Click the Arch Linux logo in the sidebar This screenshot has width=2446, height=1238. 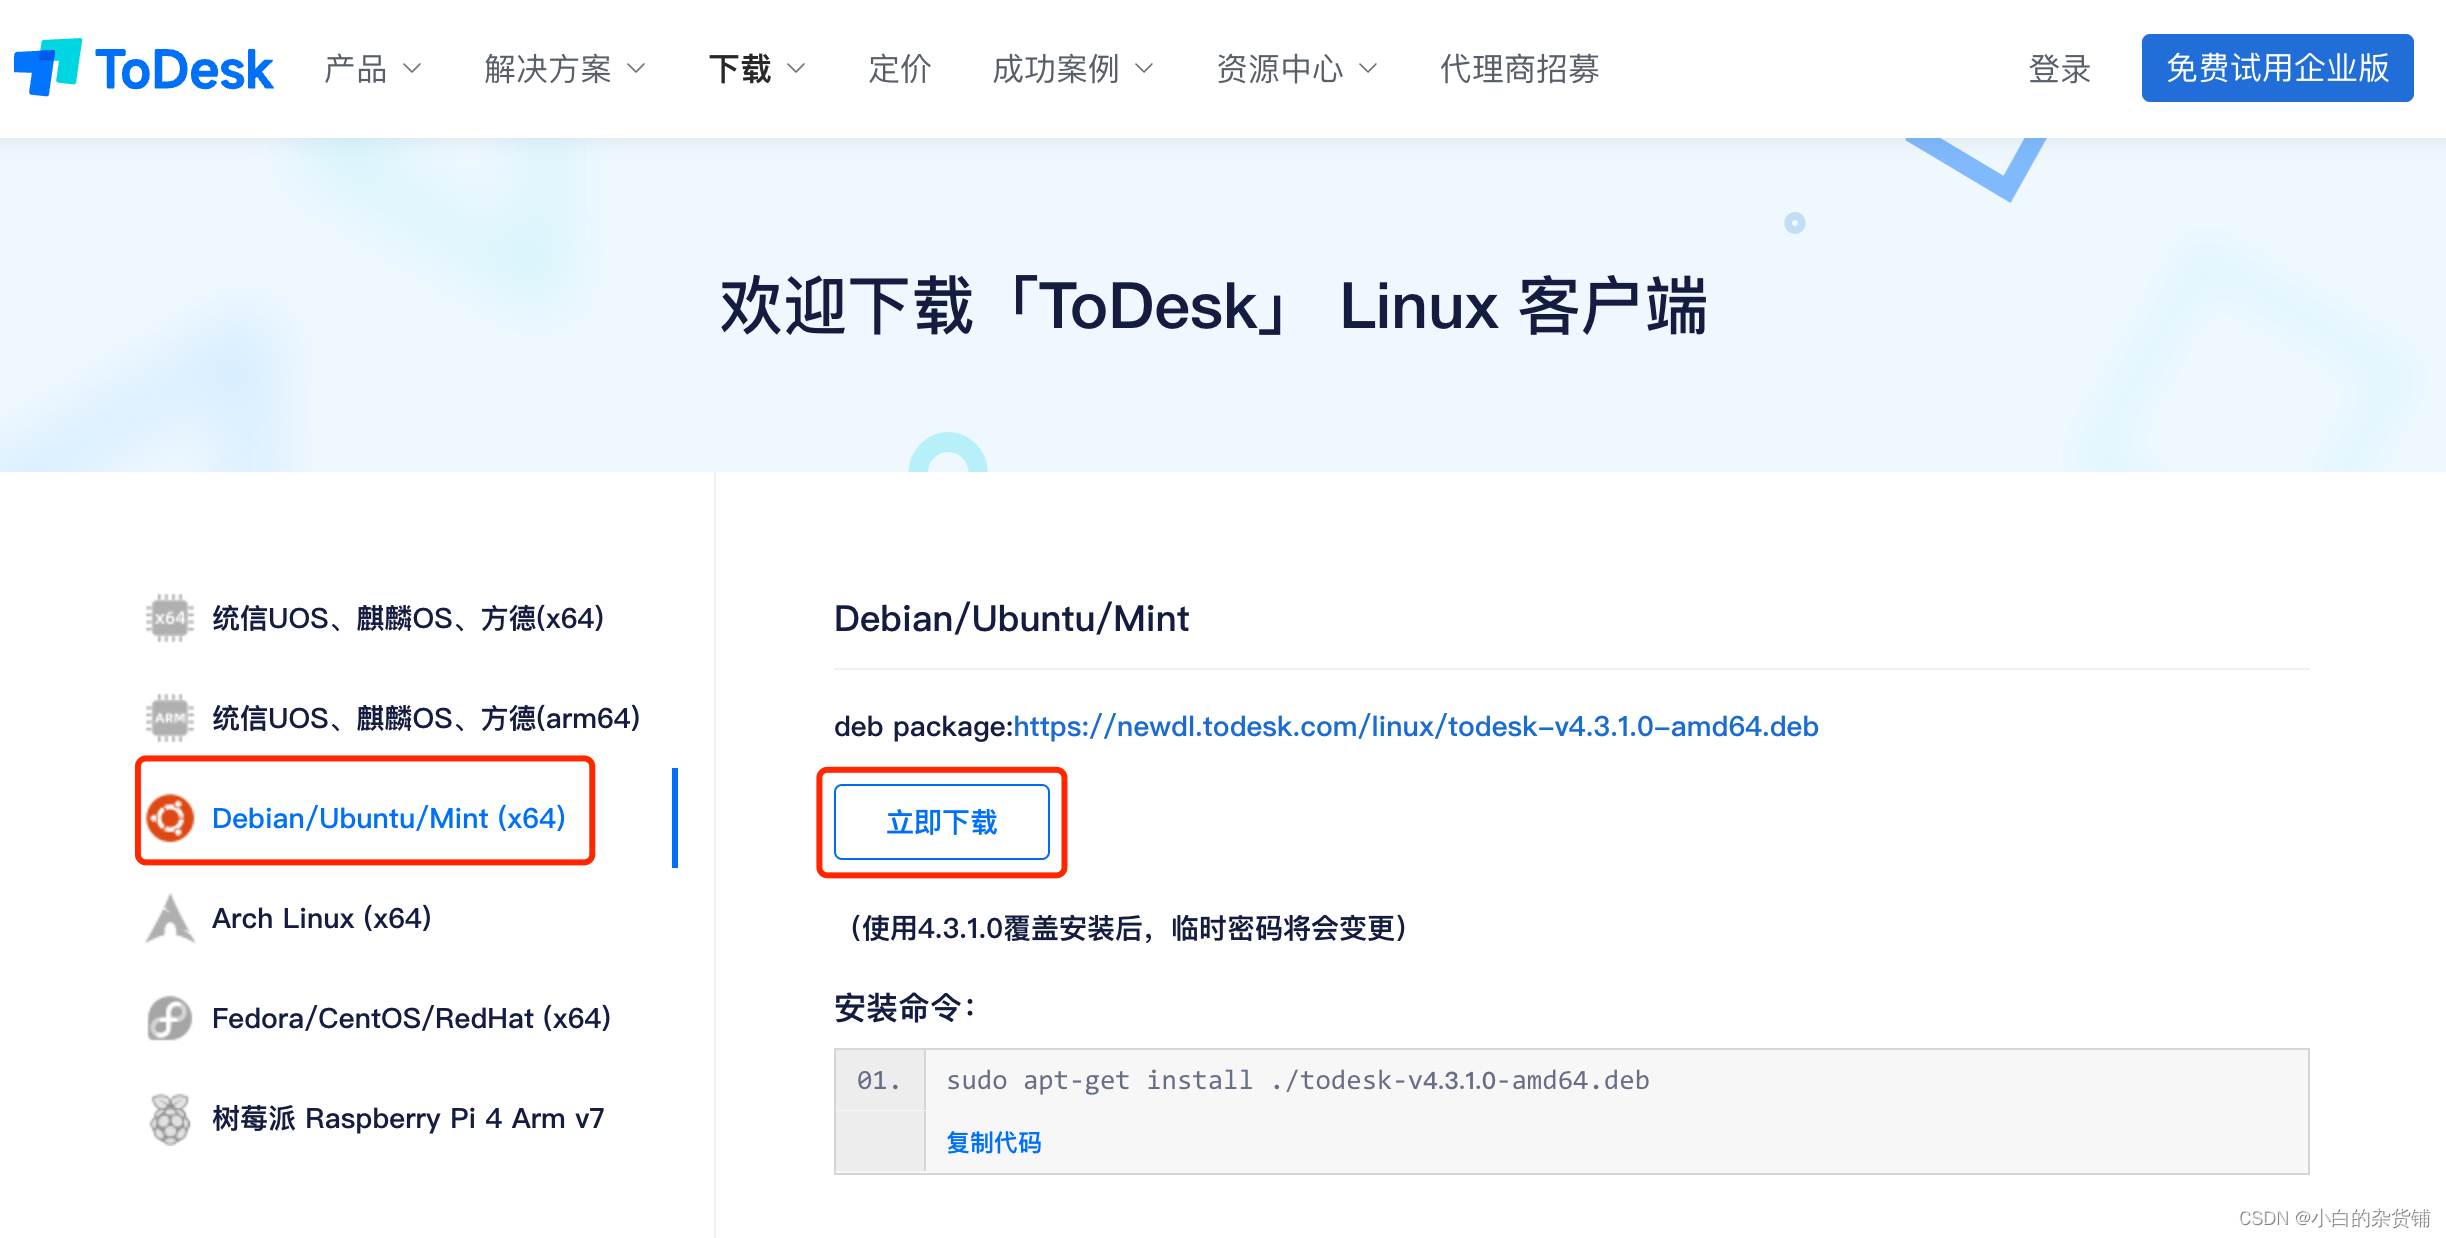tap(170, 918)
